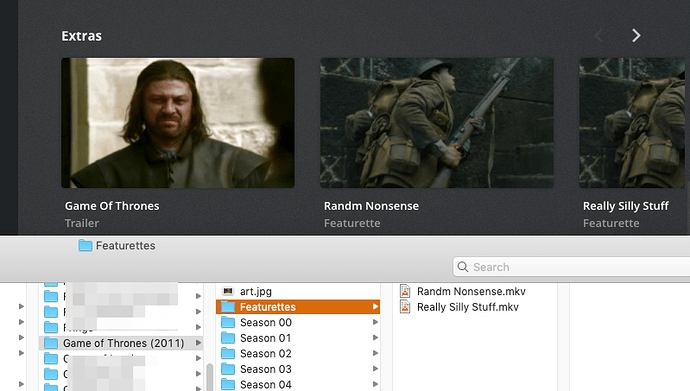Click the Game of Thrones (2011) folder icon
This screenshot has height=391, width=690.
[x=51, y=343]
